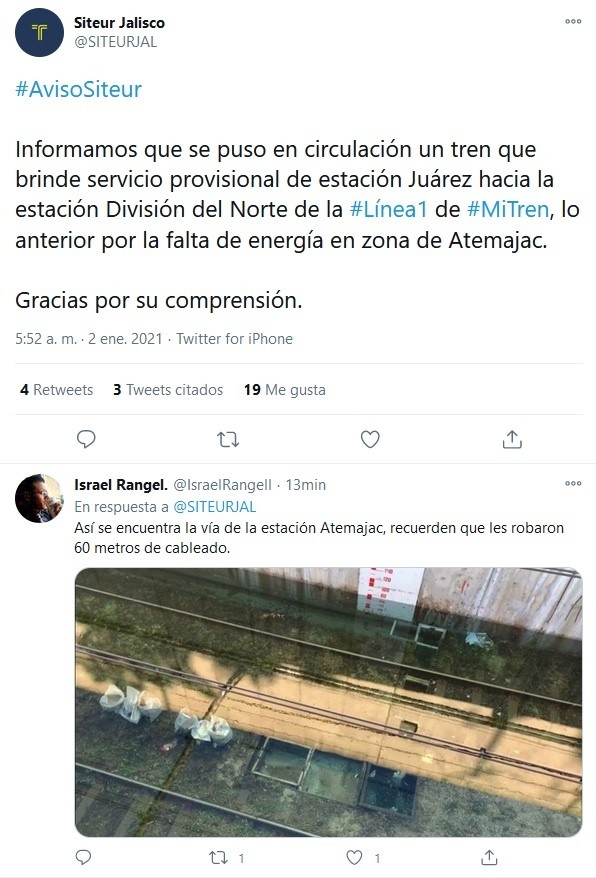Share Israel Rangel's reply tweet
Viewport: 596px width, 878px height.
489,857
